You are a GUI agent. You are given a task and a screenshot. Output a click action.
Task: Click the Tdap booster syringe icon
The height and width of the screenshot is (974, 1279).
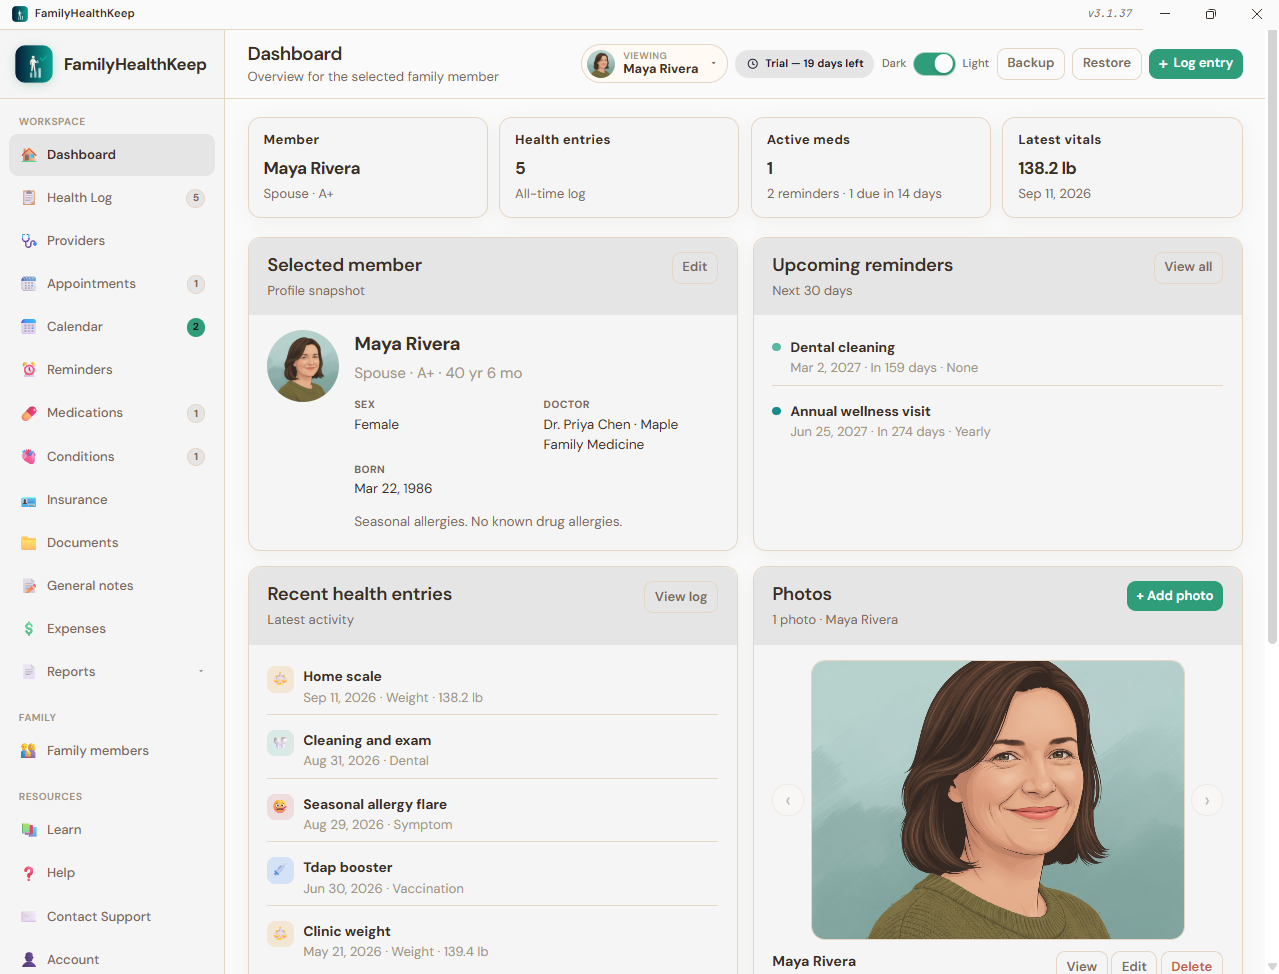280,870
